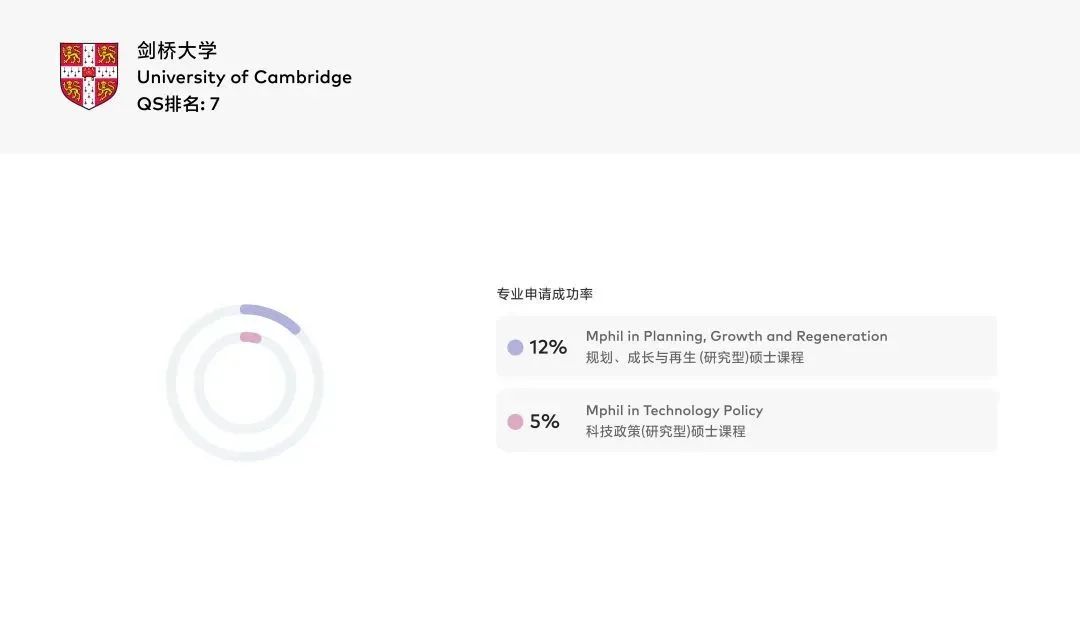Click the 科技政策(研究型)硕士课程 subtitle
This screenshot has width=1080, height=634.
665,431
